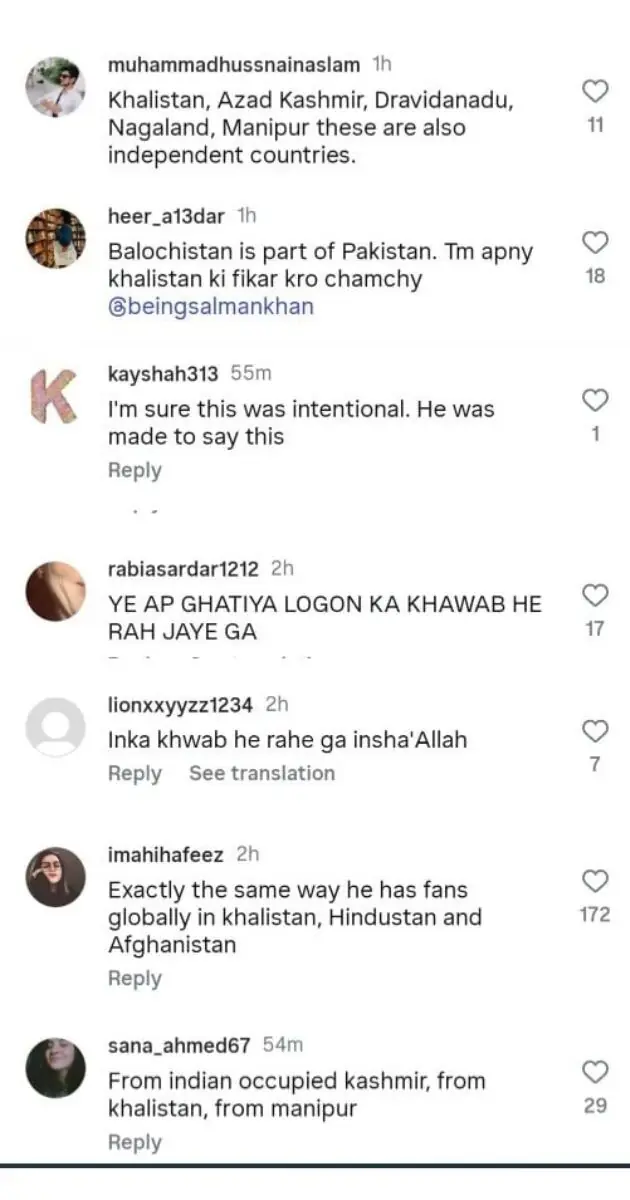The image size is (630, 1200).
Task: Like lionxxyyzz1234's comment
Action: click(595, 731)
